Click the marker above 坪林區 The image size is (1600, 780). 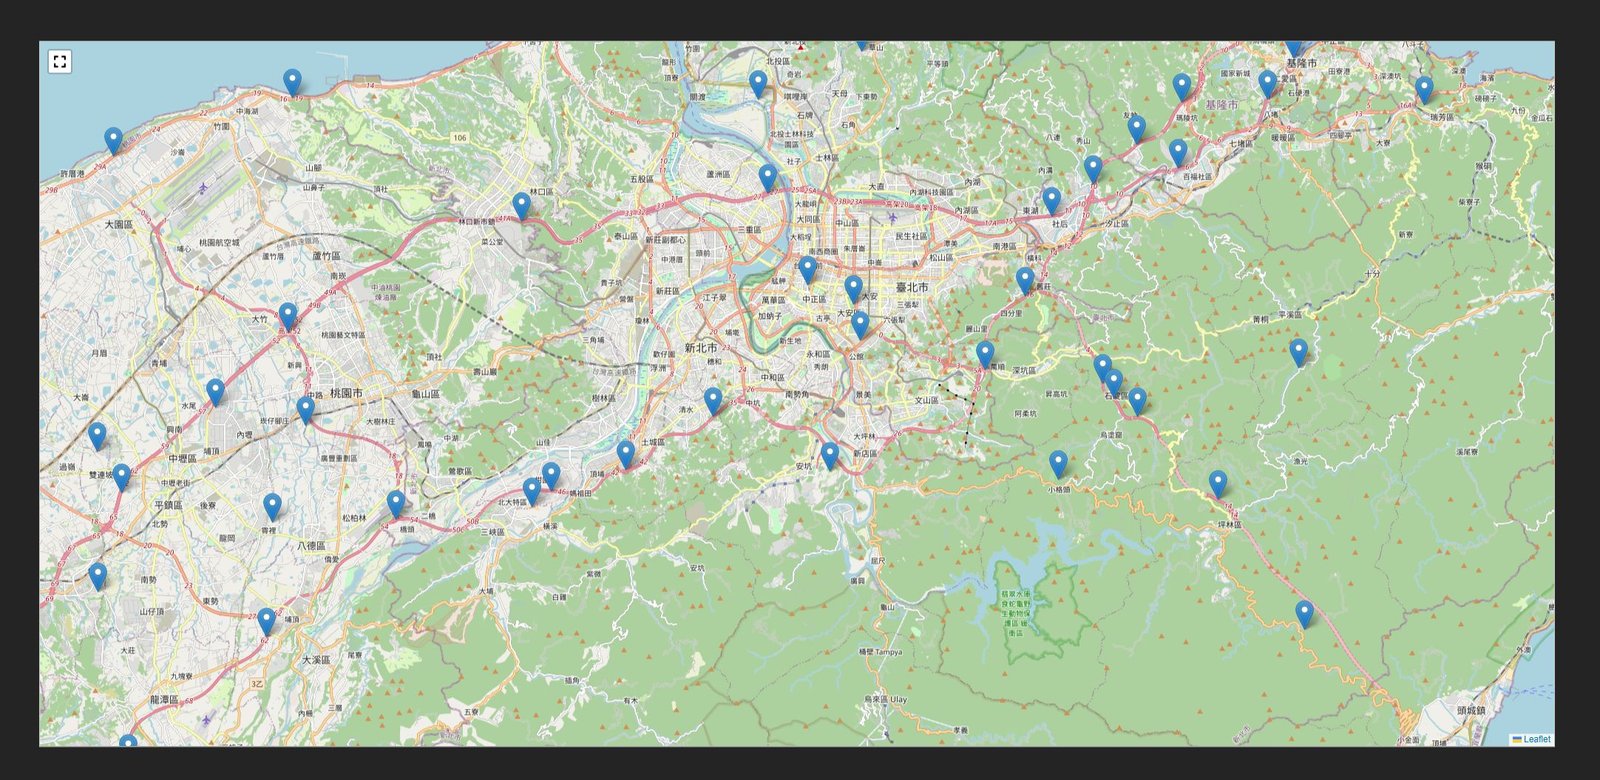1217,485
